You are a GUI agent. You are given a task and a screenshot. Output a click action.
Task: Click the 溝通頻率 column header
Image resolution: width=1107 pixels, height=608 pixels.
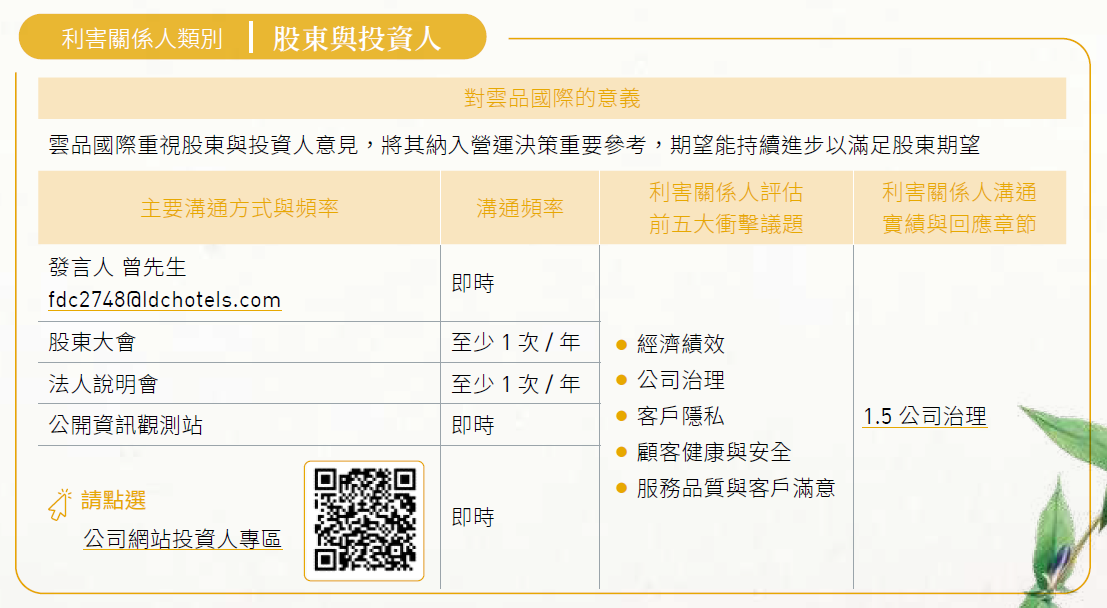point(520,208)
